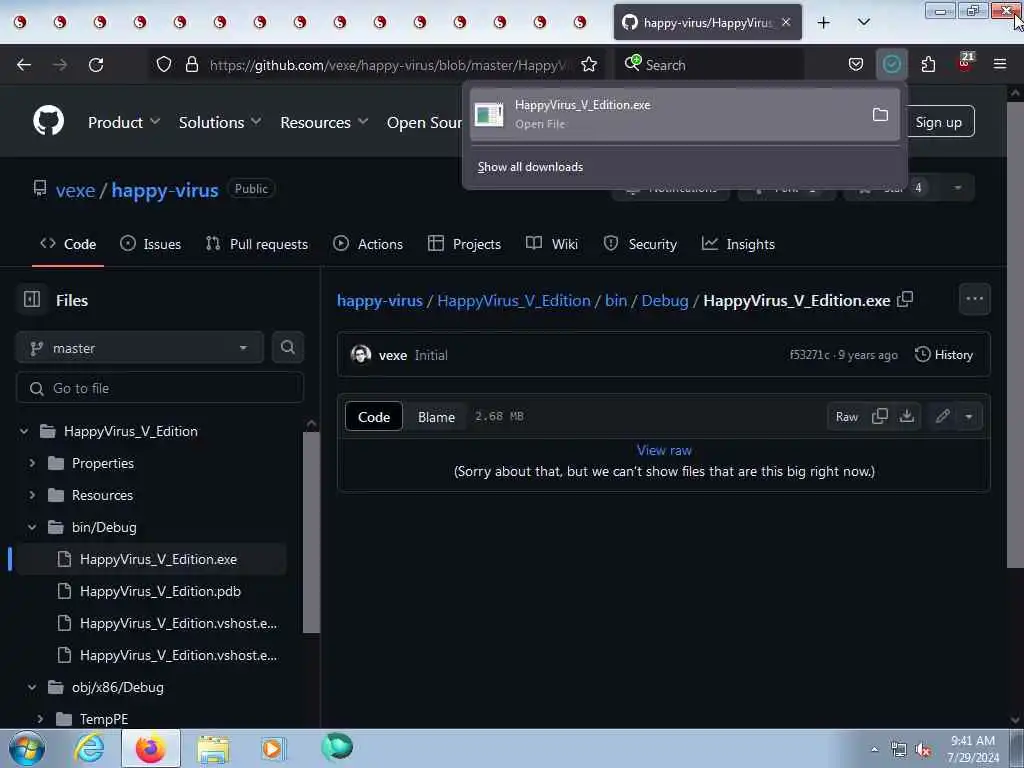Image resolution: width=1024 pixels, height=768 pixels.
Task: Expand the Properties folder in the tree
Action: pos(32,463)
